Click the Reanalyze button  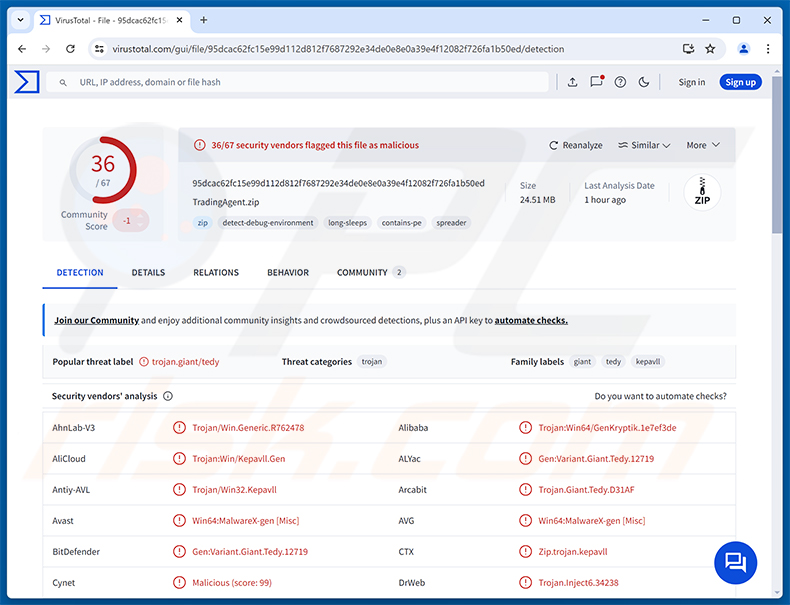point(575,145)
